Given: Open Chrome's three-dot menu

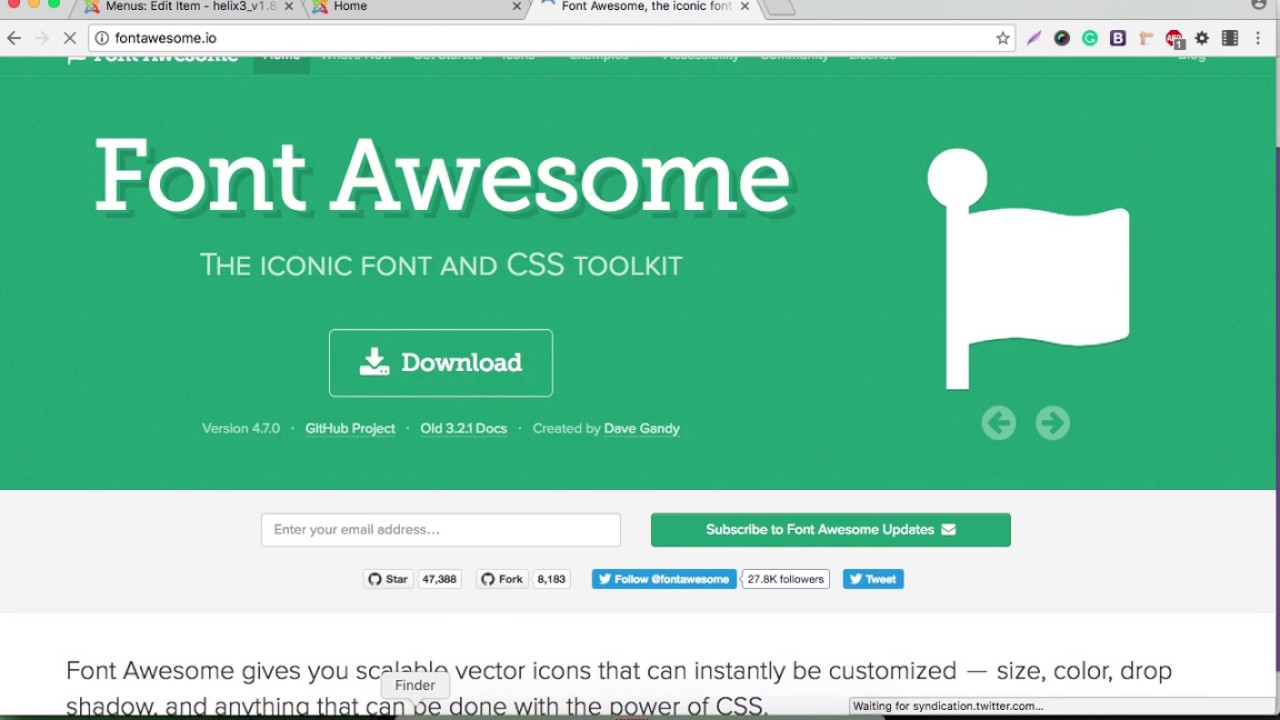Looking at the screenshot, I should pyautogui.click(x=1258, y=38).
